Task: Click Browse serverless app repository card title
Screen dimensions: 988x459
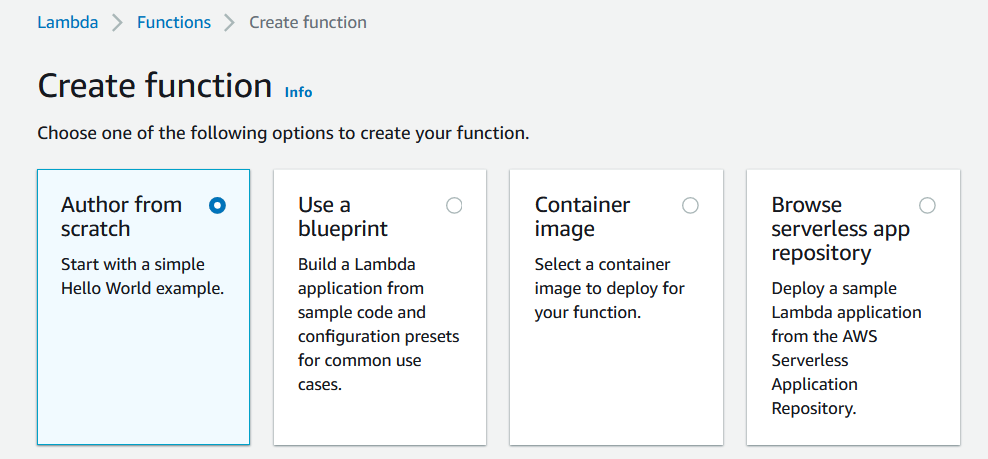Action: [840, 229]
